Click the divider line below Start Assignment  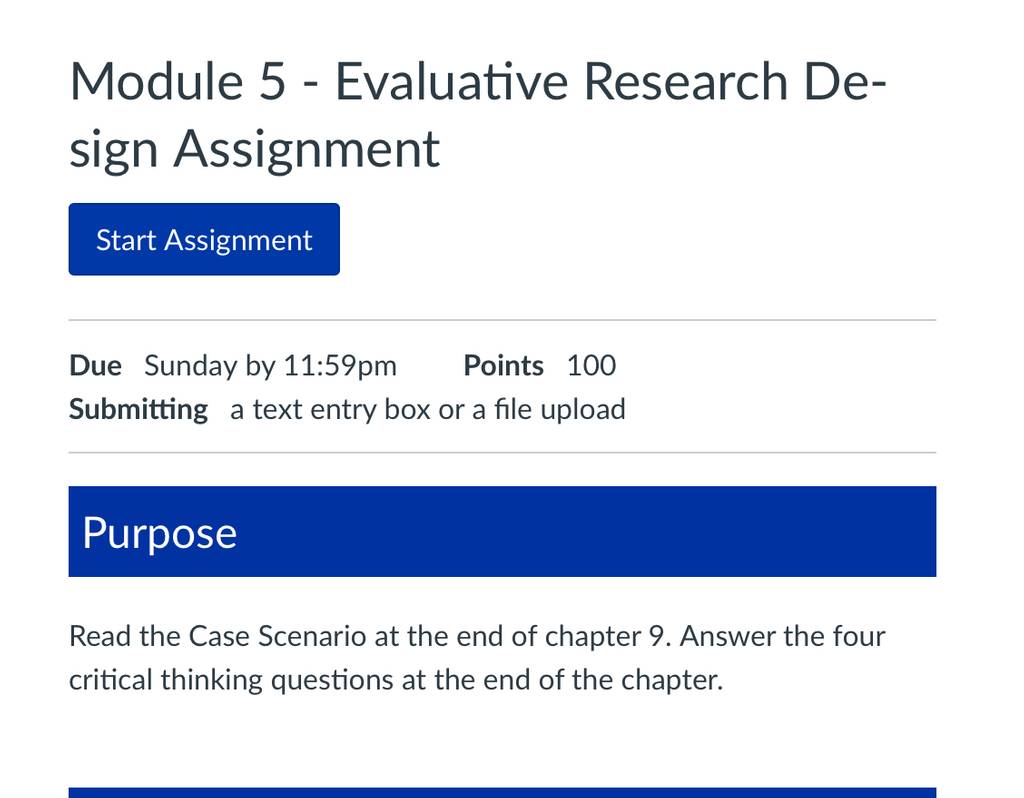coord(502,320)
